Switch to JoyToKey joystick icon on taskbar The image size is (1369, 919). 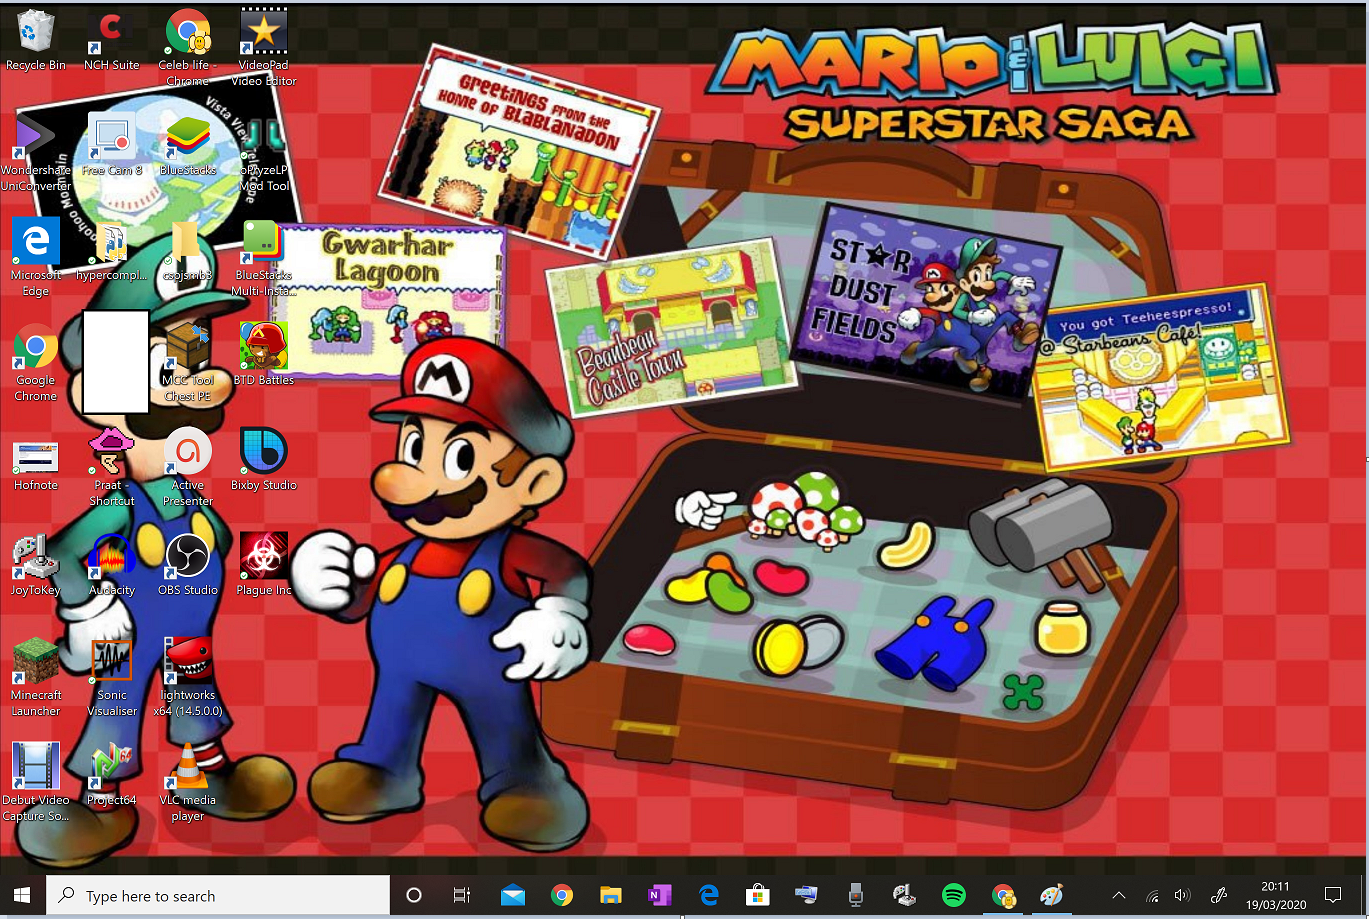click(904, 896)
